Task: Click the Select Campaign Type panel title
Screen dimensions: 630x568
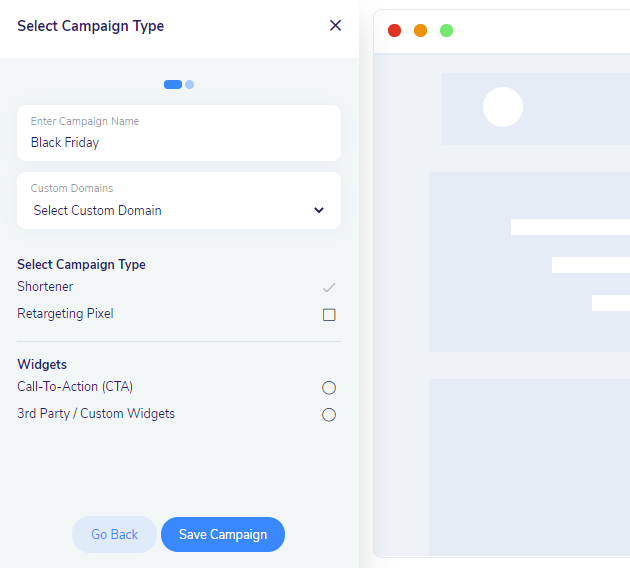Action: [x=91, y=26]
